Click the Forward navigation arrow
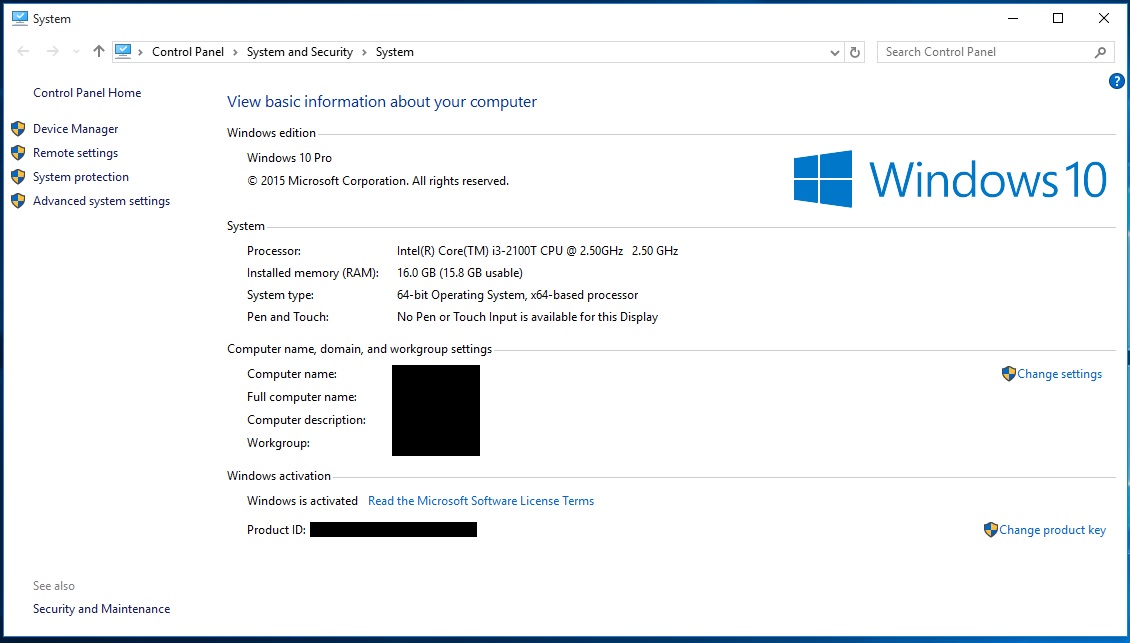Image resolution: width=1130 pixels, height=643 pixels. (x=53, y=51)
